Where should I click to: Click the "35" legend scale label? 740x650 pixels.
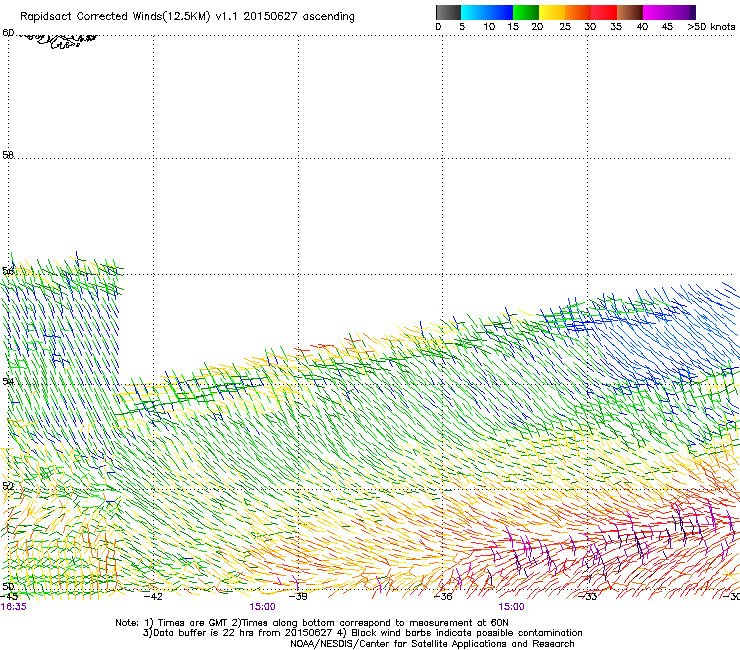pyautogui.click(x=616, y=27)
